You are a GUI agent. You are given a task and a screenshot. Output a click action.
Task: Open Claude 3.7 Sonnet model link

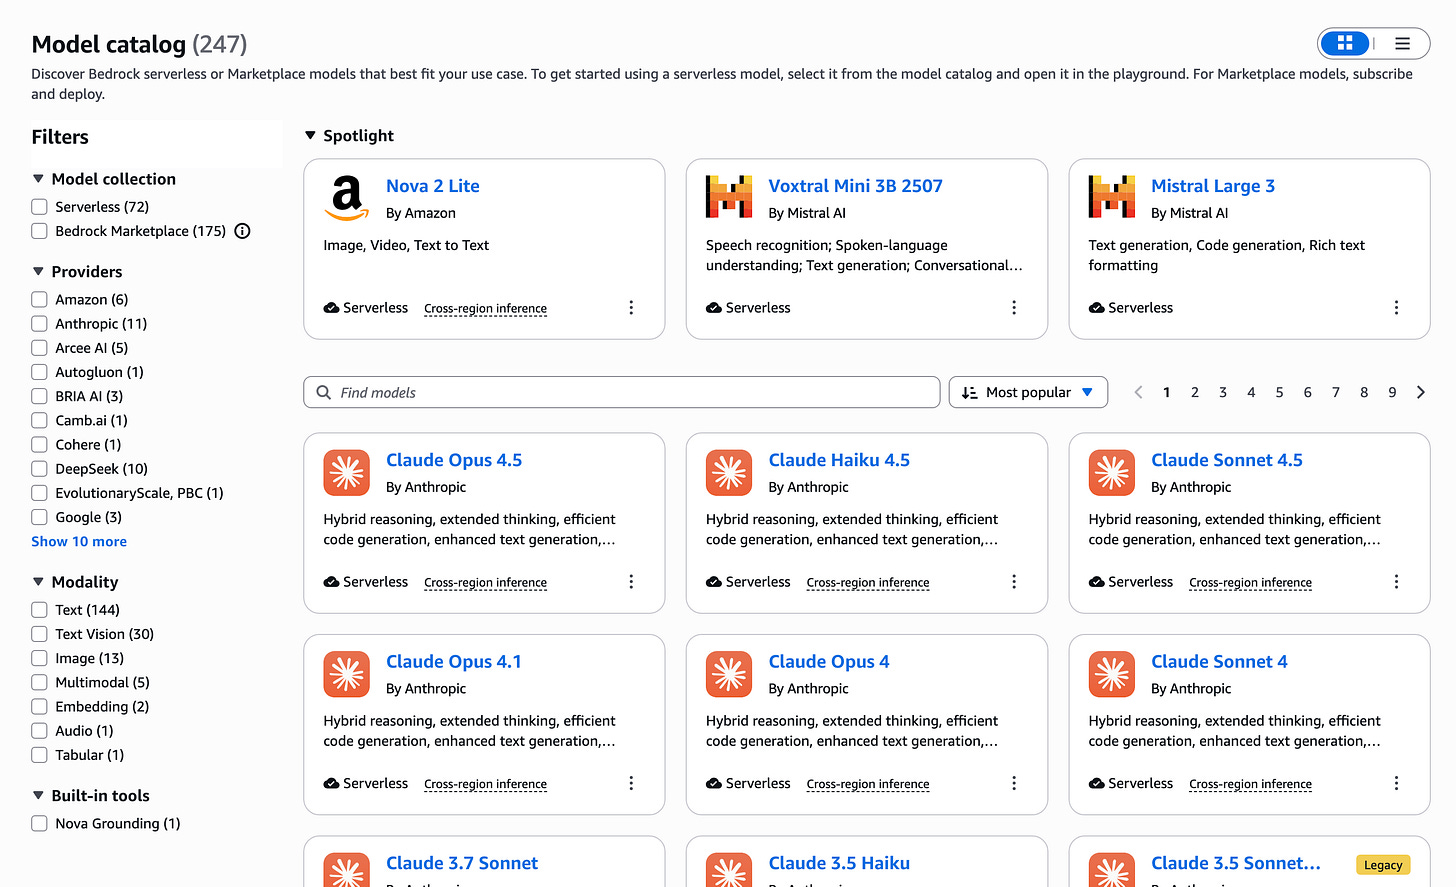[462, 863]
